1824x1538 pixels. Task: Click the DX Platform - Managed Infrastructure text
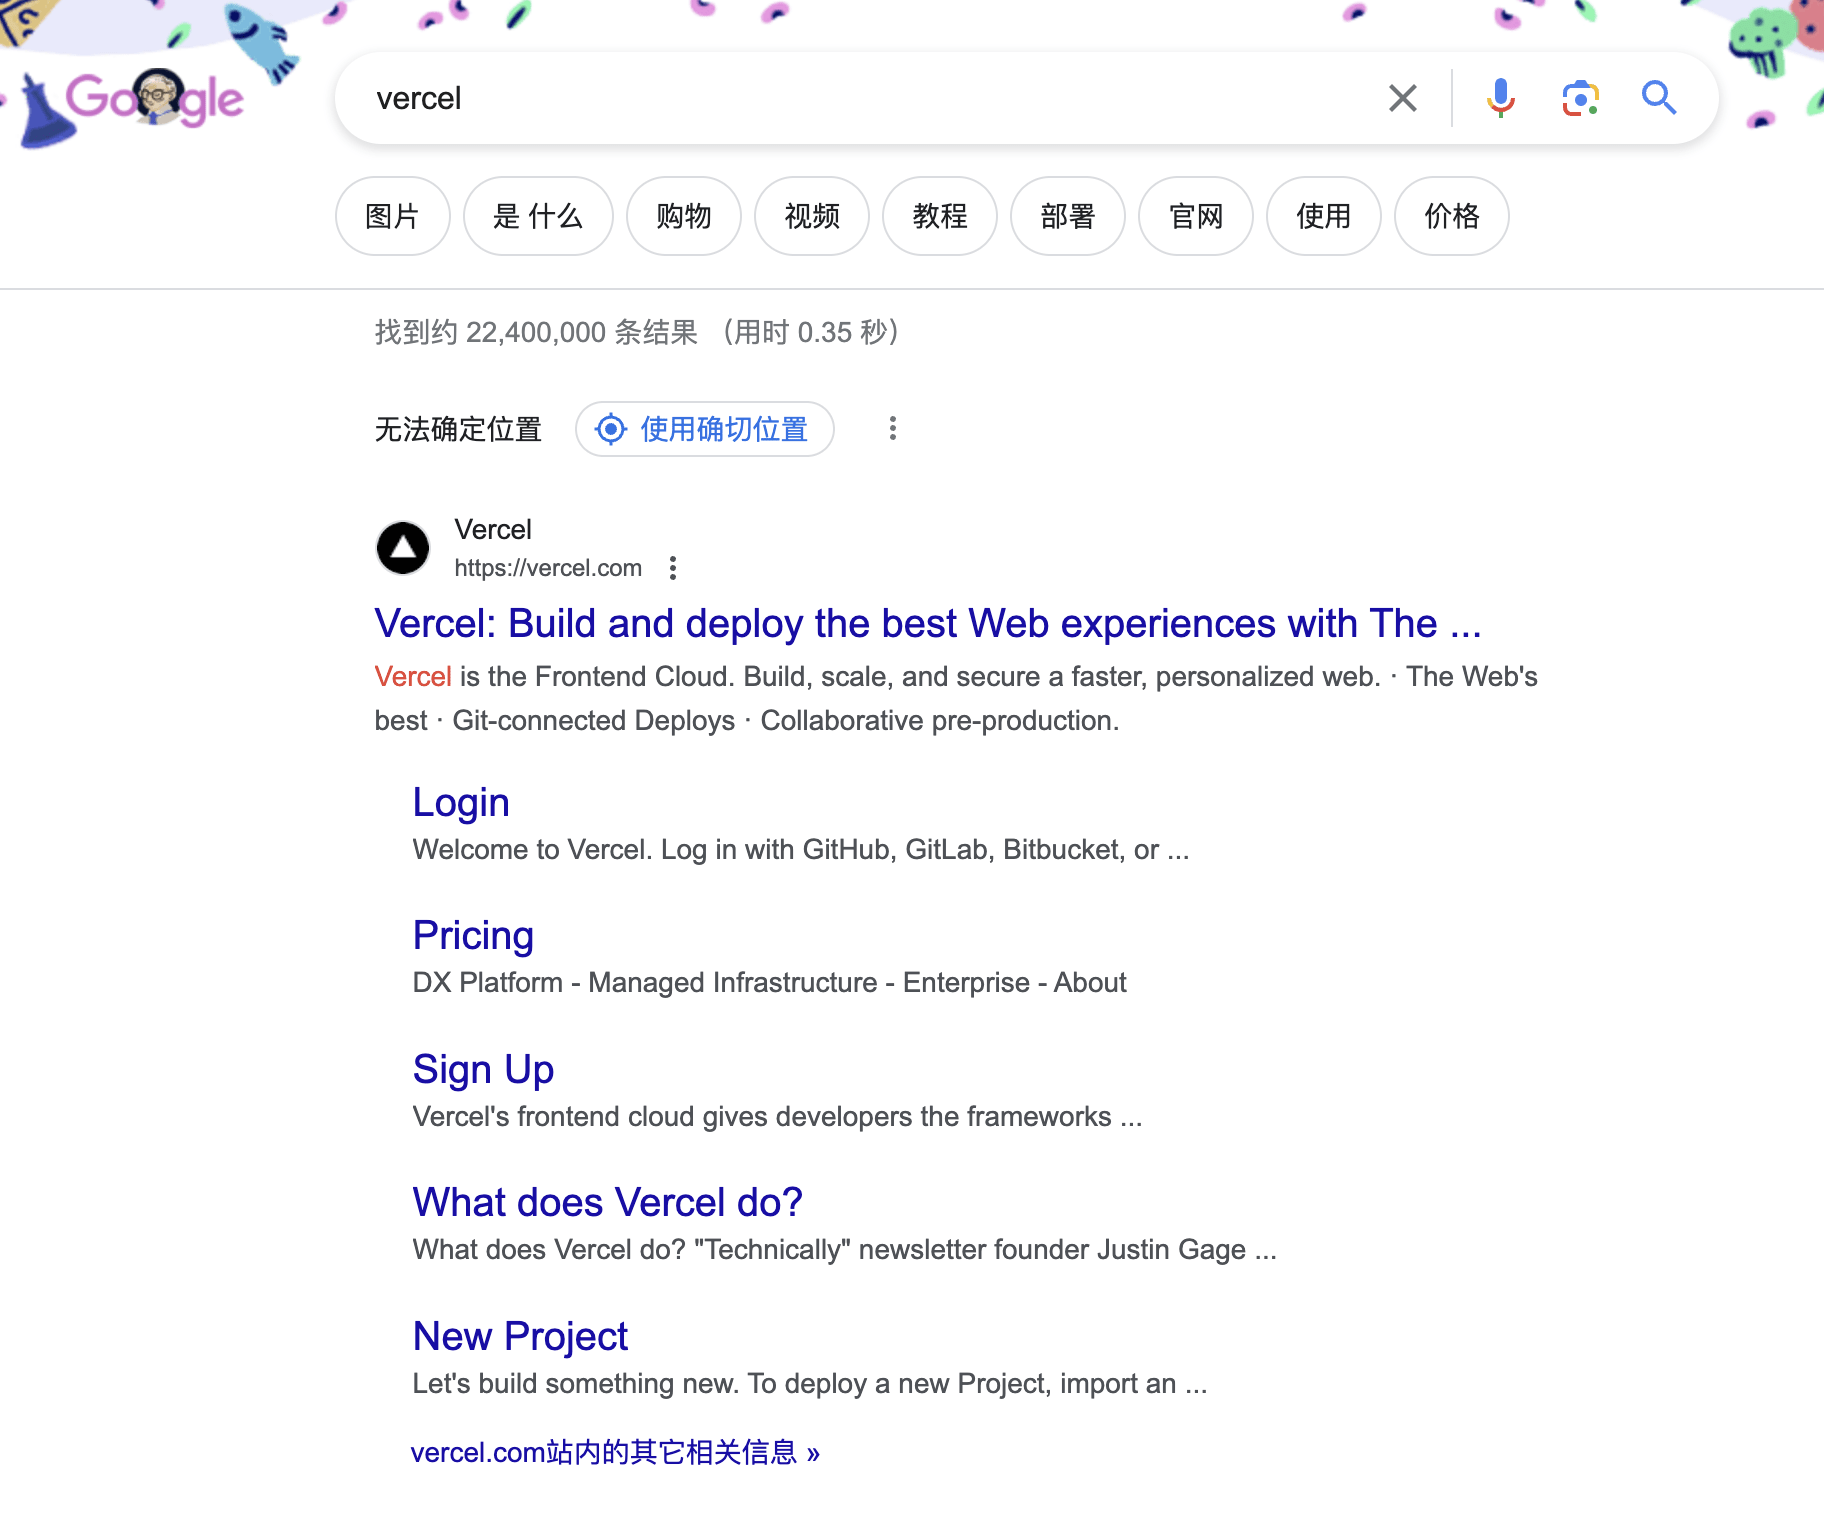tap(769, 983)
